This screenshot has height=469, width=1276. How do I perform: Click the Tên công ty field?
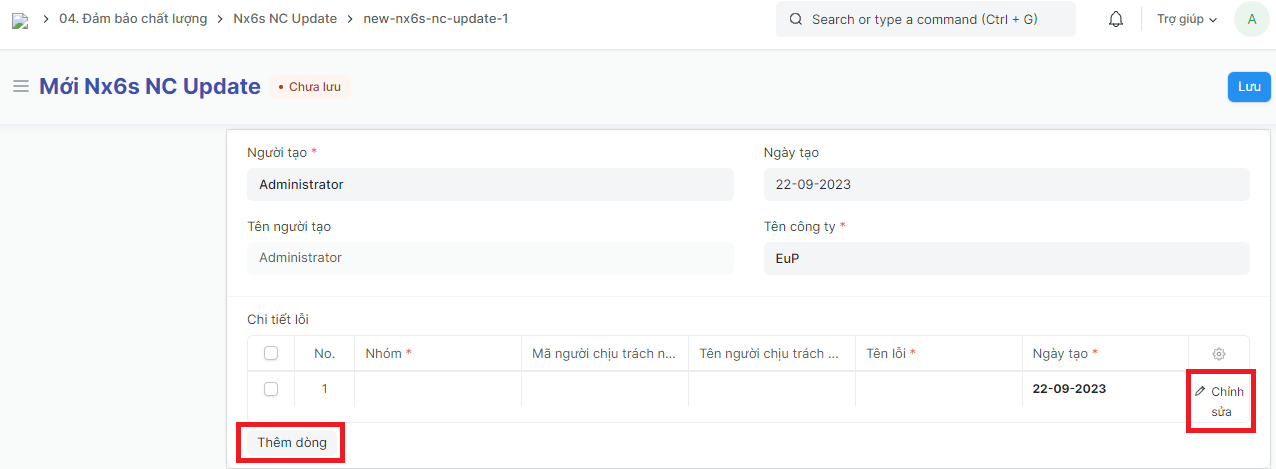click(x=1006, y=258)
